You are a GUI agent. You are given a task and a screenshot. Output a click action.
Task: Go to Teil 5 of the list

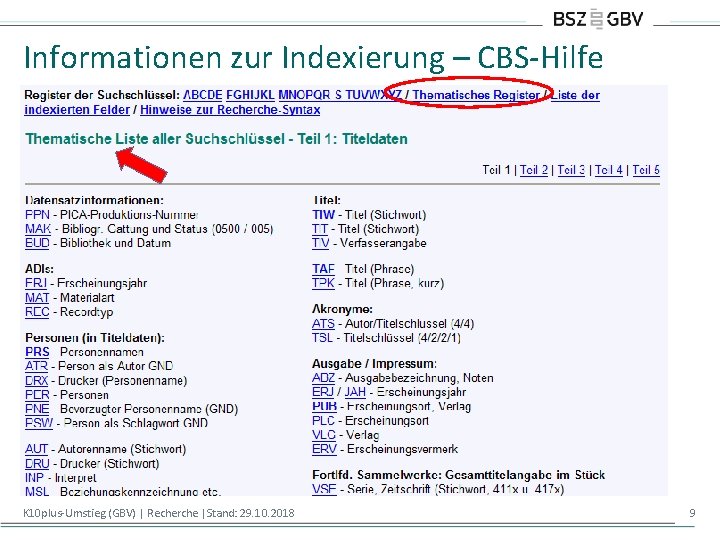coord(646,170)
